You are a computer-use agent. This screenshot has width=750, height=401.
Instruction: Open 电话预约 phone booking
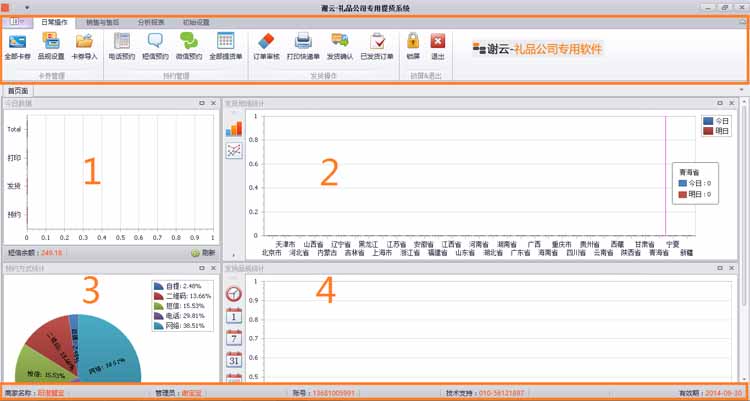click(122, 47)
